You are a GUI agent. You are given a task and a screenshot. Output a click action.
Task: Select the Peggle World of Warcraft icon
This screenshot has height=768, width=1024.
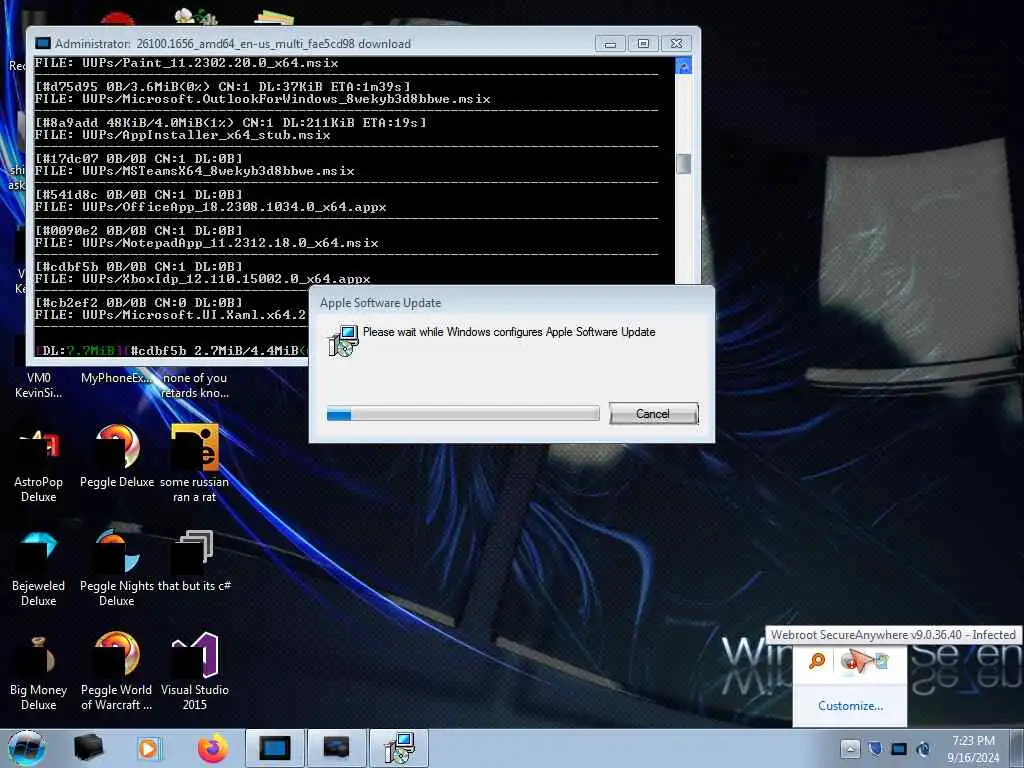coord(117,673)
